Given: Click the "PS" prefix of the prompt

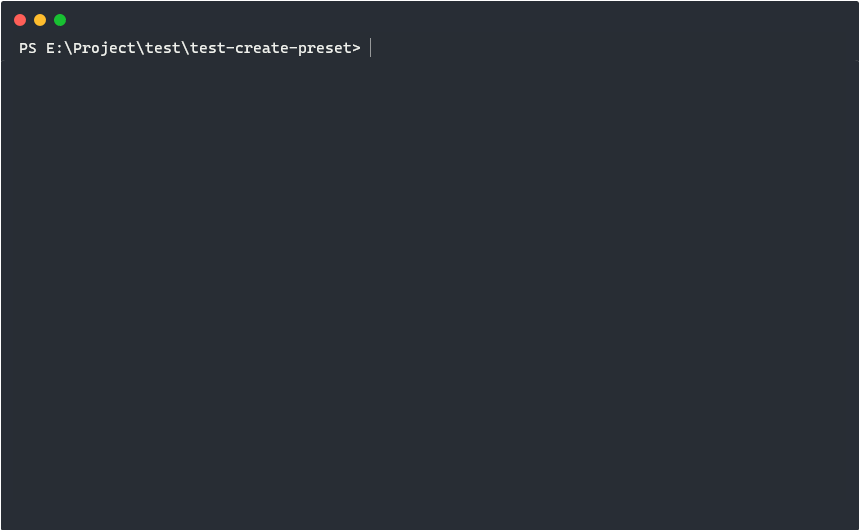Looking at the screenshot, I should (x=28, y=48).
